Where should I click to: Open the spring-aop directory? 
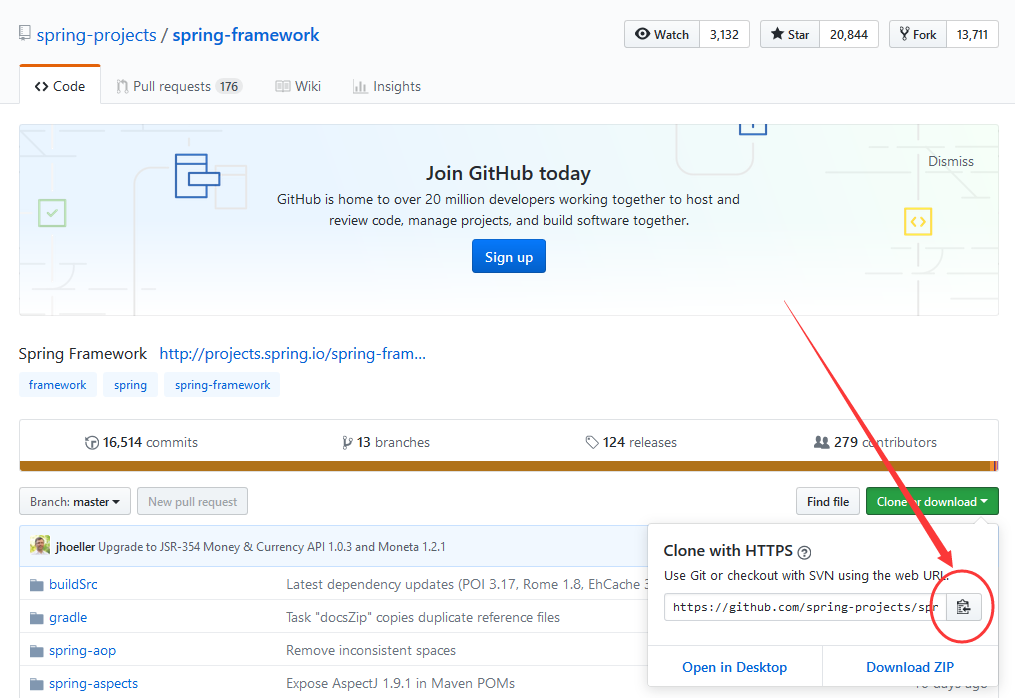point(82,651)
